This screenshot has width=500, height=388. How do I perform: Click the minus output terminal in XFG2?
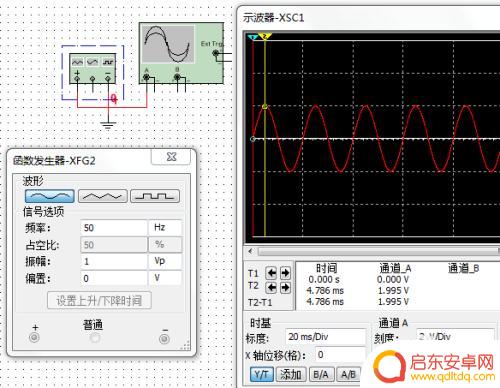[164, 339]
